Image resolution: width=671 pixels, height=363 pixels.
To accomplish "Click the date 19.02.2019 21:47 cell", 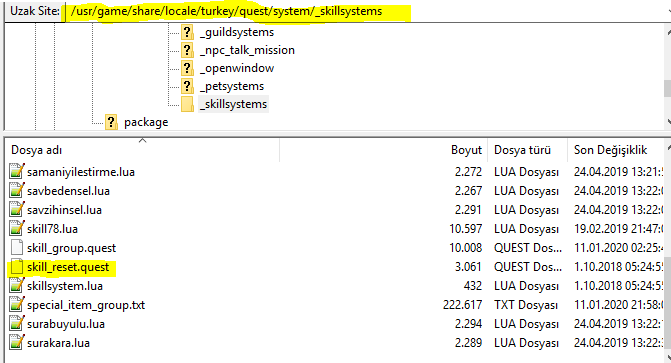I will [618, 229].
